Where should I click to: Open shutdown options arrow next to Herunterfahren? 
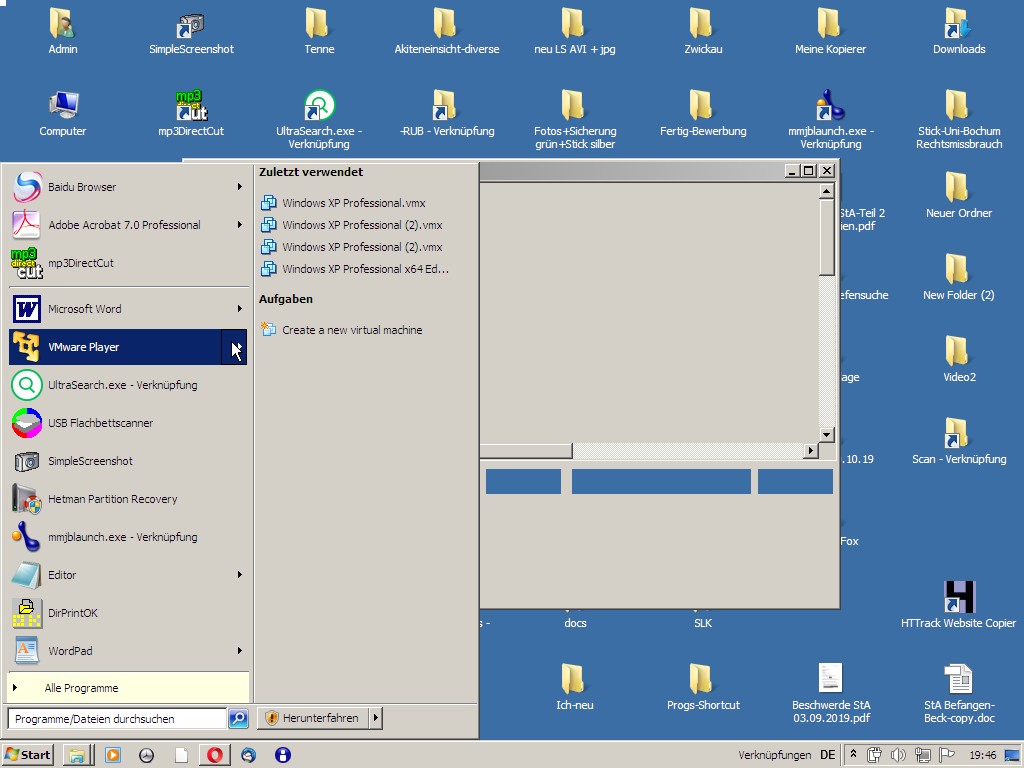coord(376,718)
